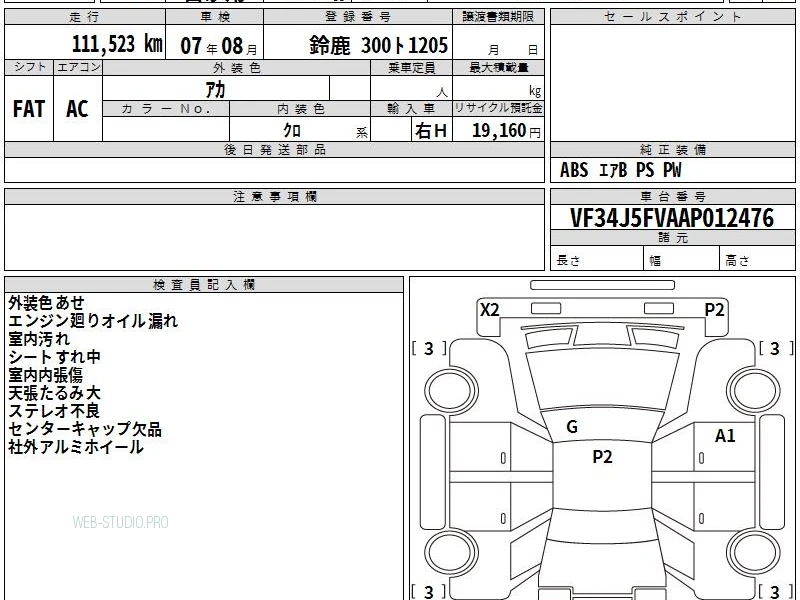The image size is (800, 600).
Task: Select the セールスポイント header
Action: (672, 17)
